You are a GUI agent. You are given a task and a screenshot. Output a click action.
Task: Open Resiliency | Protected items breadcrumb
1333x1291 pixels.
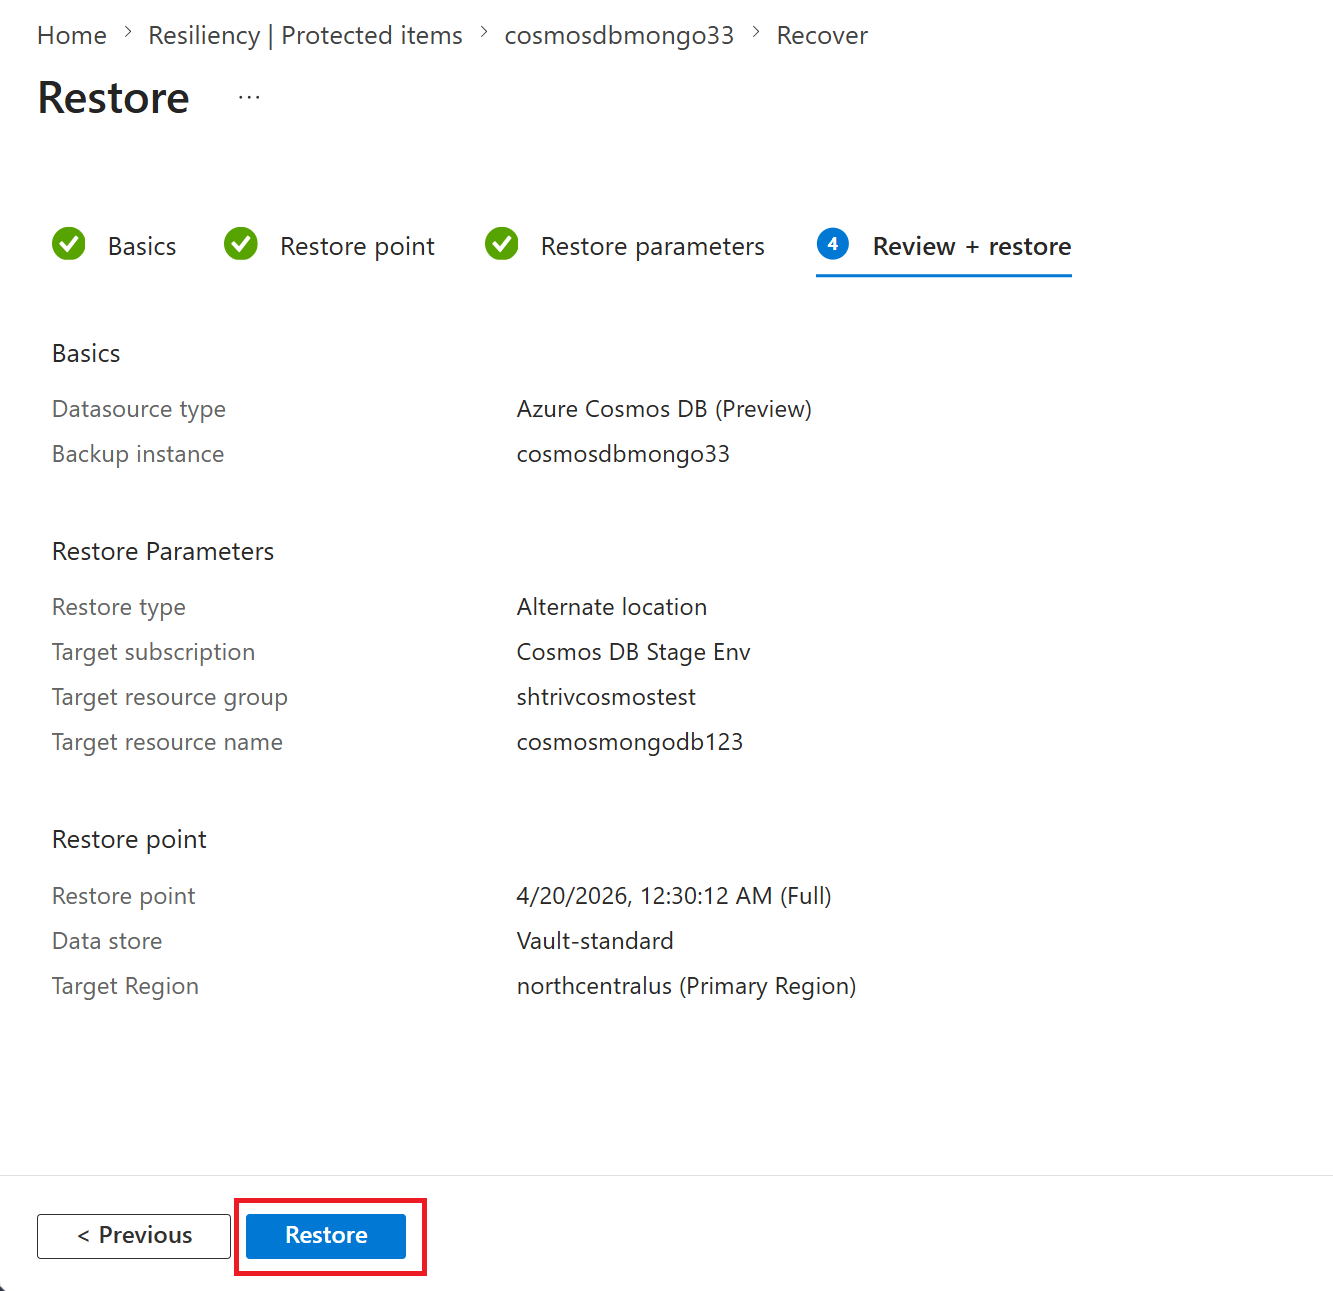[305, 35]
